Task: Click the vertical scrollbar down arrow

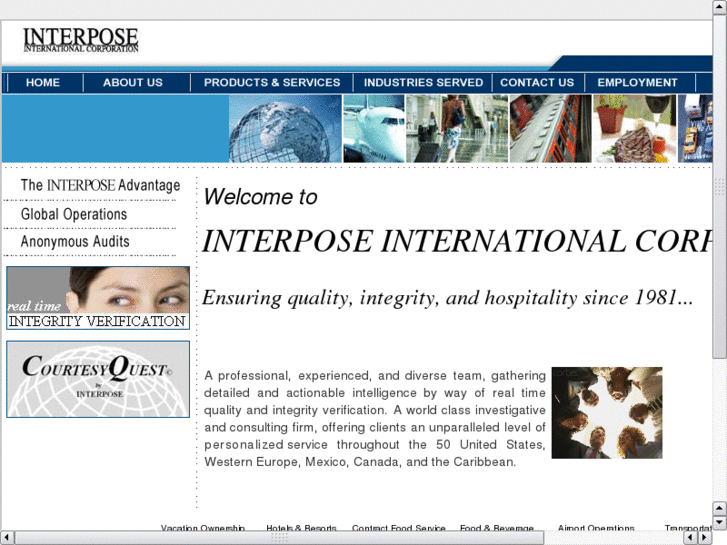Action: click(720, 523)
